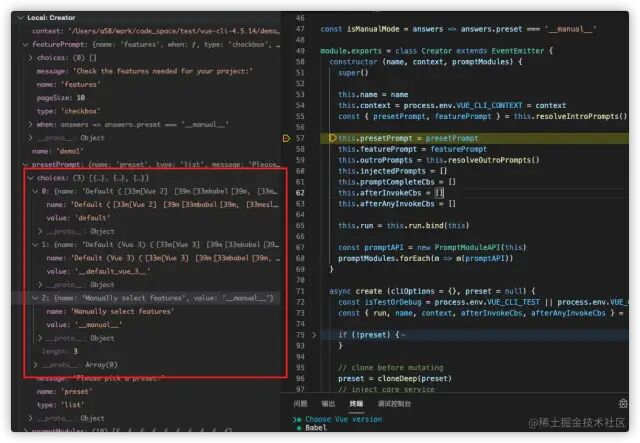This screenshot has height=443, width=640.
Task: Open the 调试控制台 tab
Action: [394, 404]
